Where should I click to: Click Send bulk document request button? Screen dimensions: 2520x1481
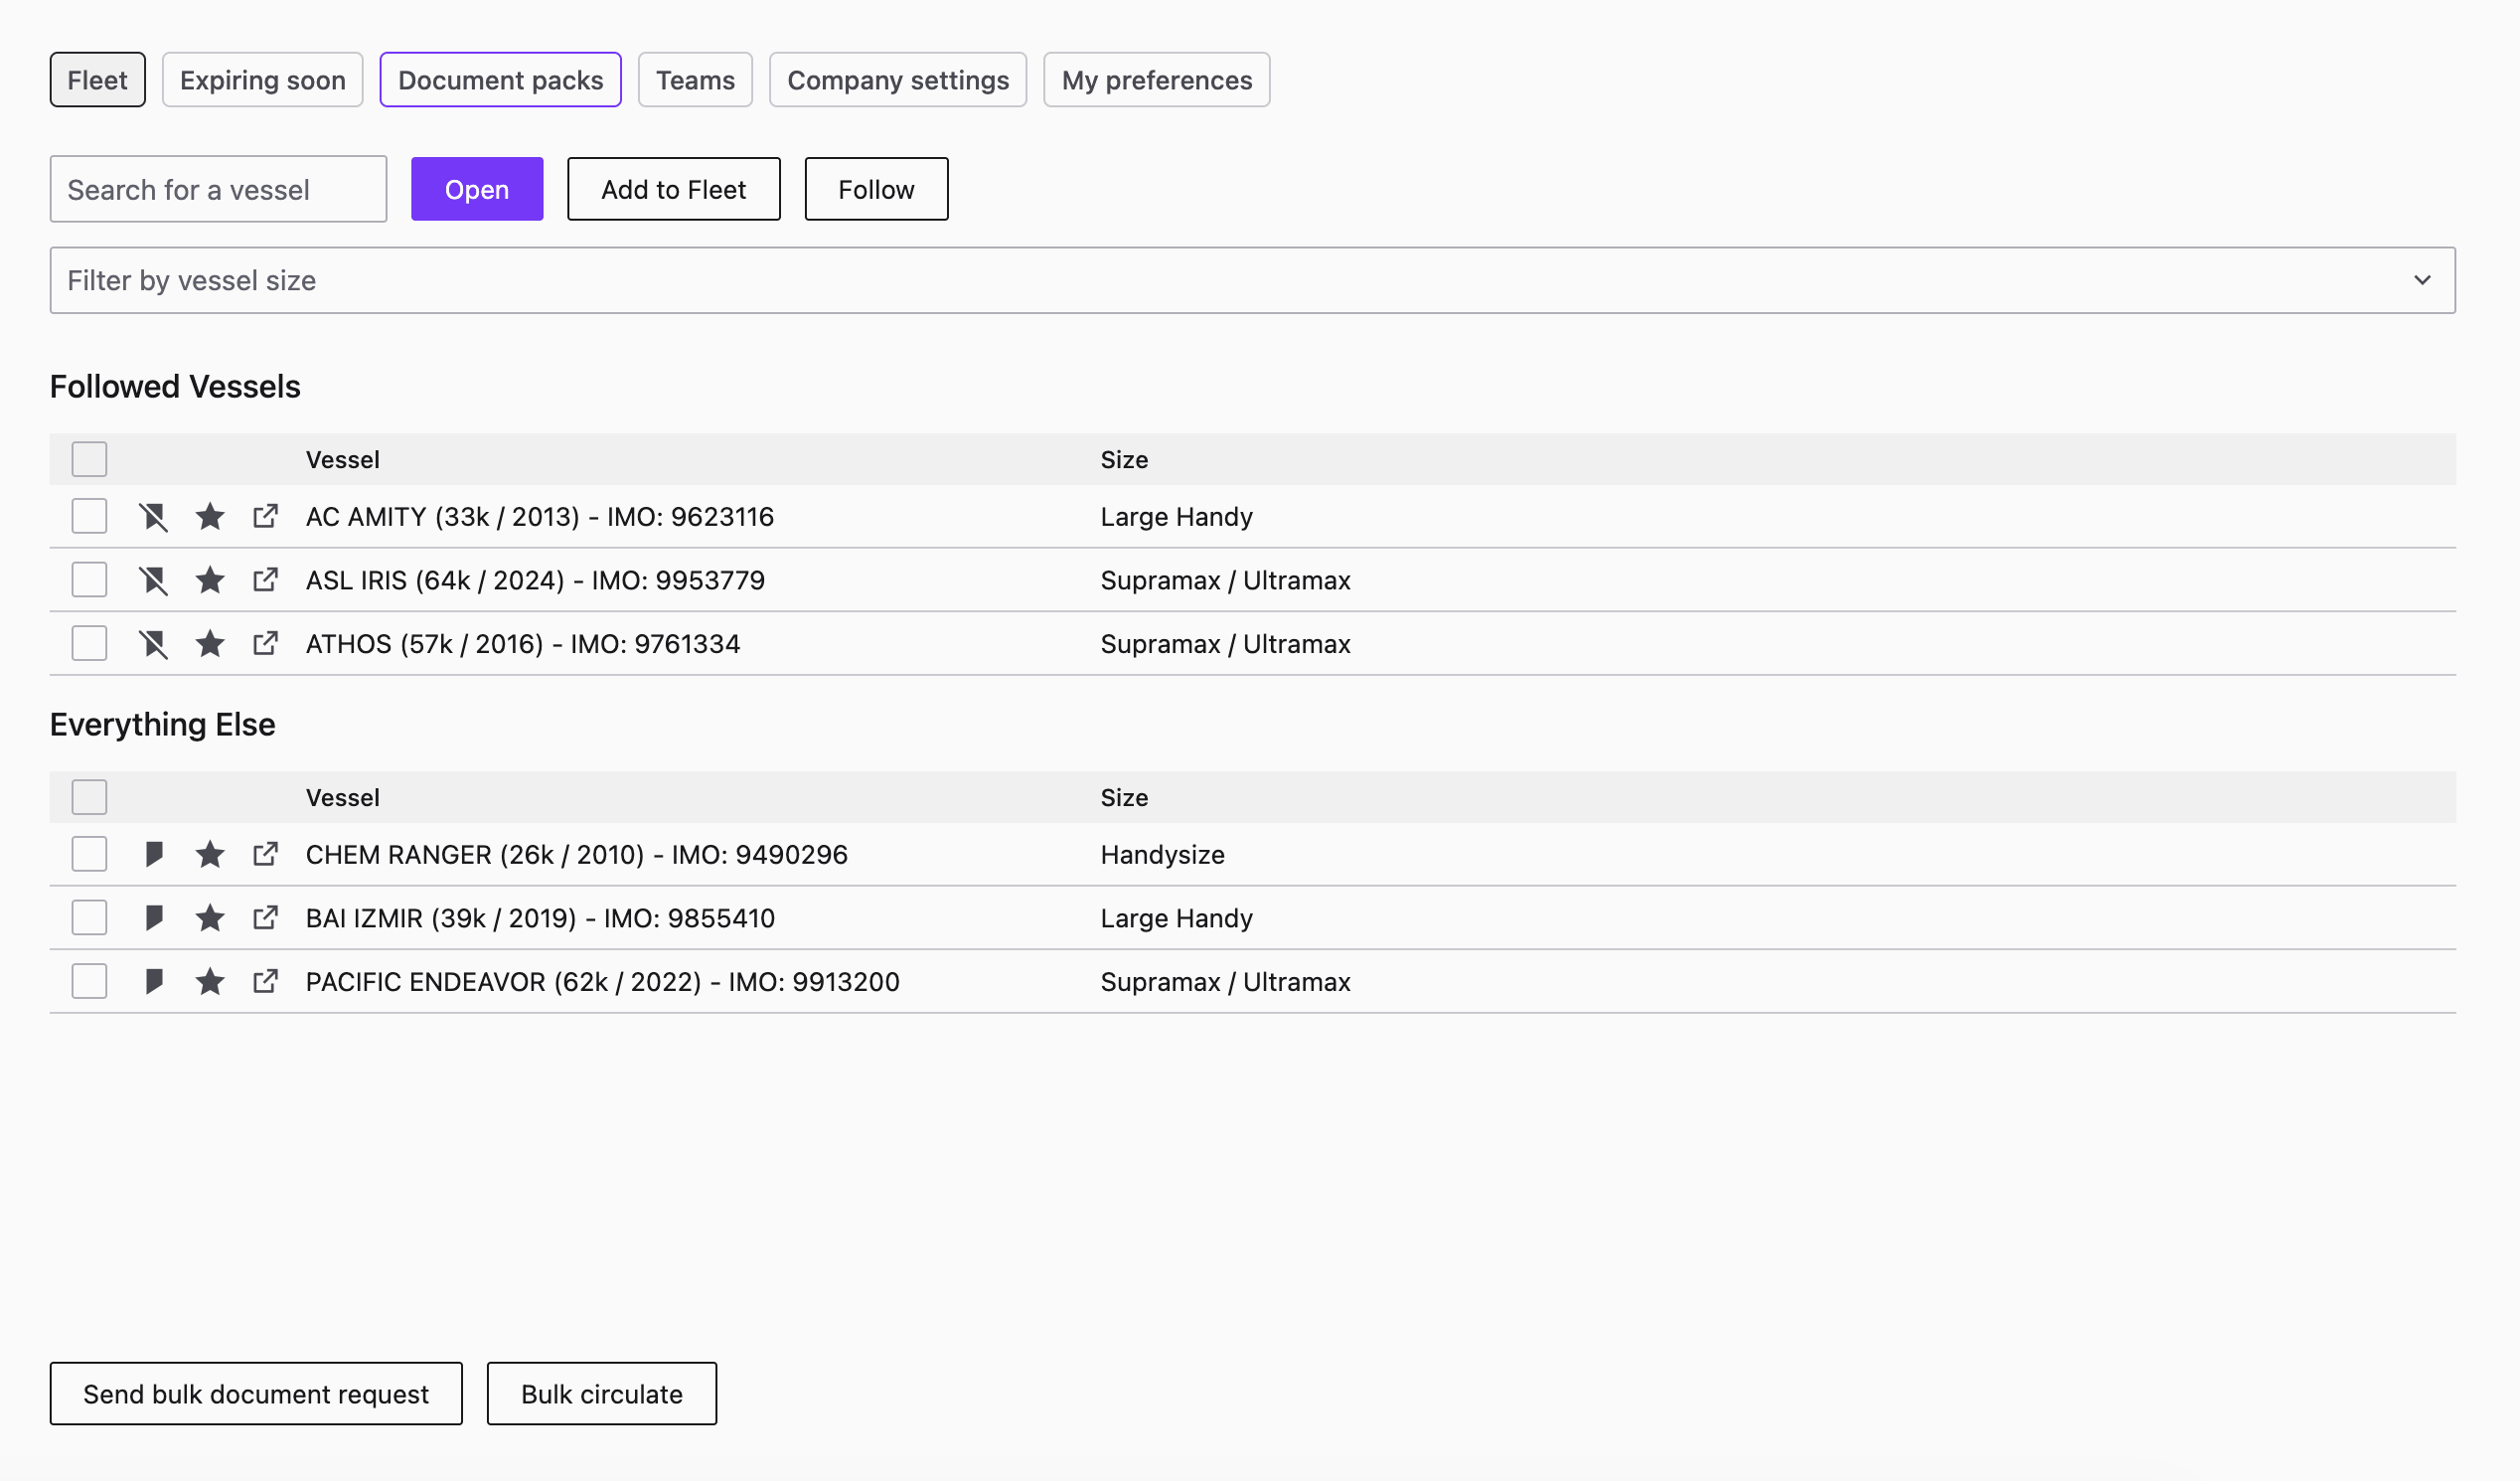click(x=256, y=1394)
